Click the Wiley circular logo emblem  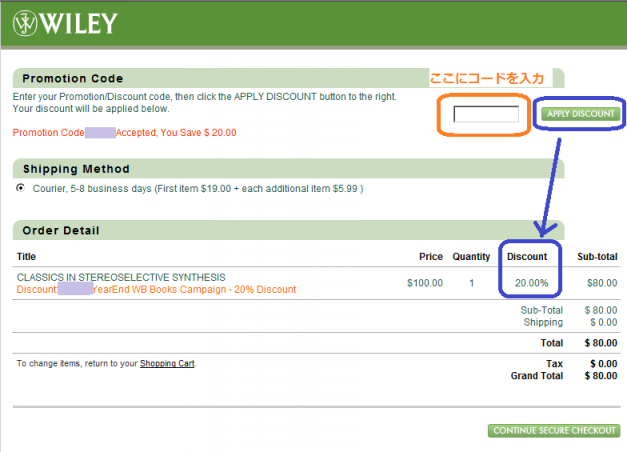pos(27,23)
